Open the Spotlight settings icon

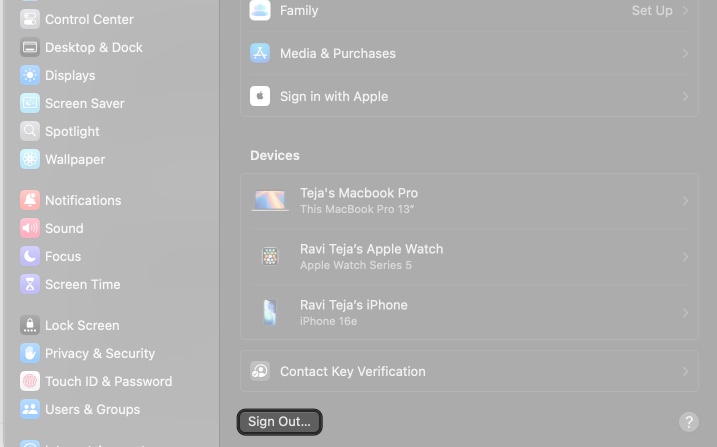click(30, 131)
